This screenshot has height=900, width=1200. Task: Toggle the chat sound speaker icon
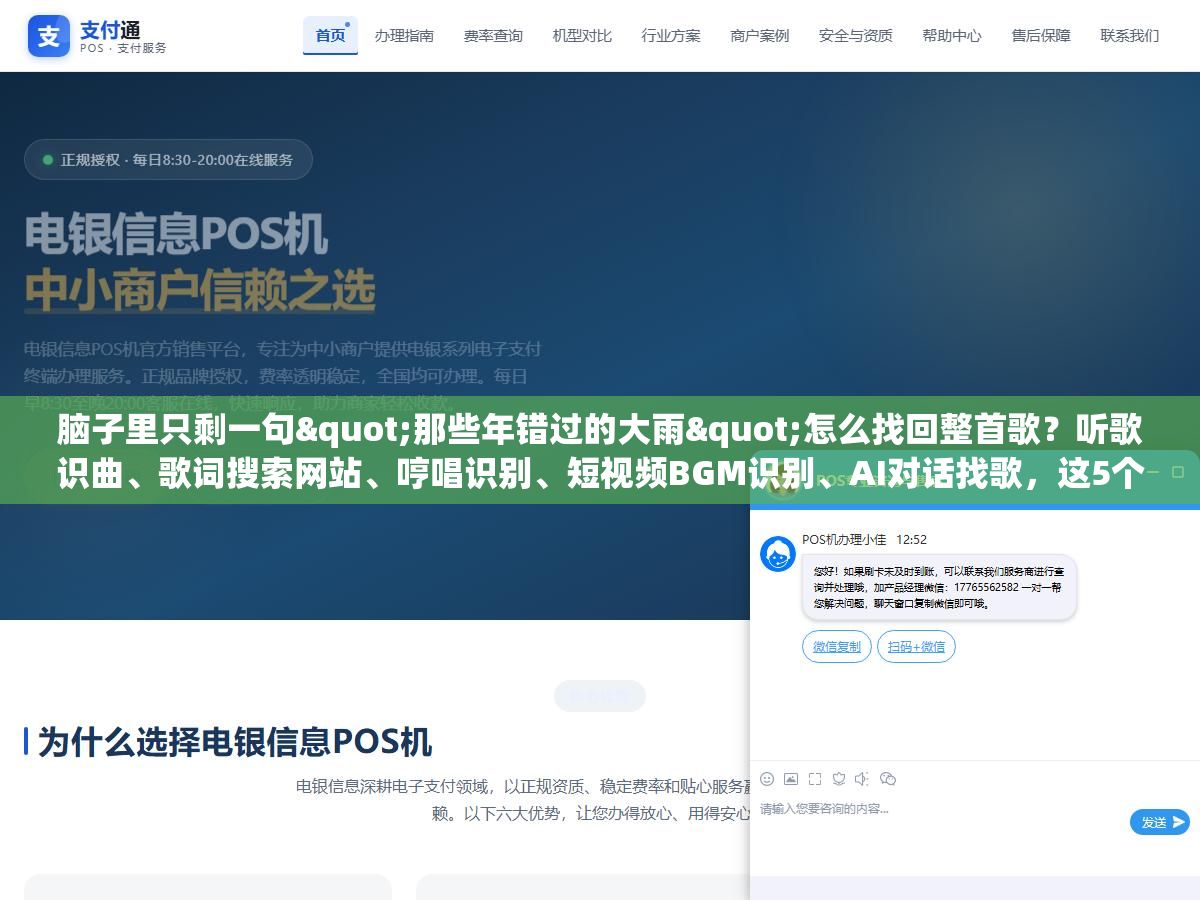[863, 778]
